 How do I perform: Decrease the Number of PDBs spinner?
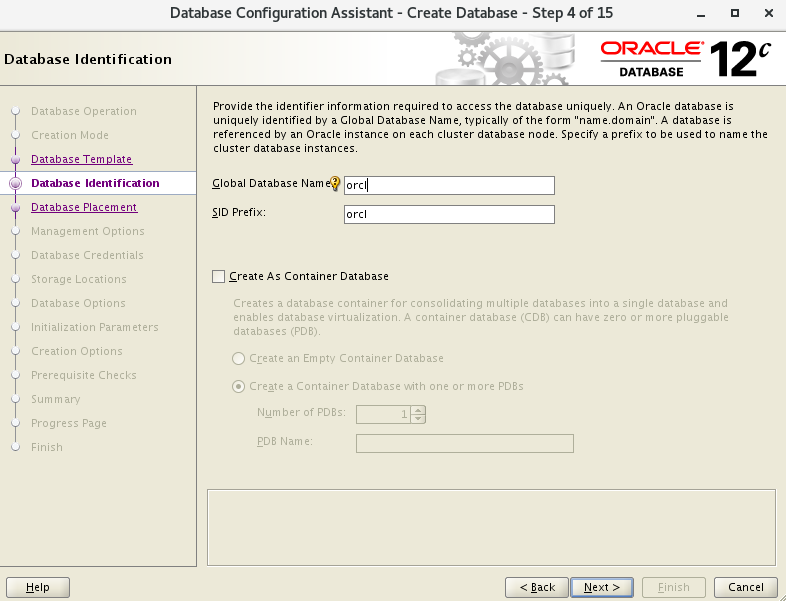(418, 419)
